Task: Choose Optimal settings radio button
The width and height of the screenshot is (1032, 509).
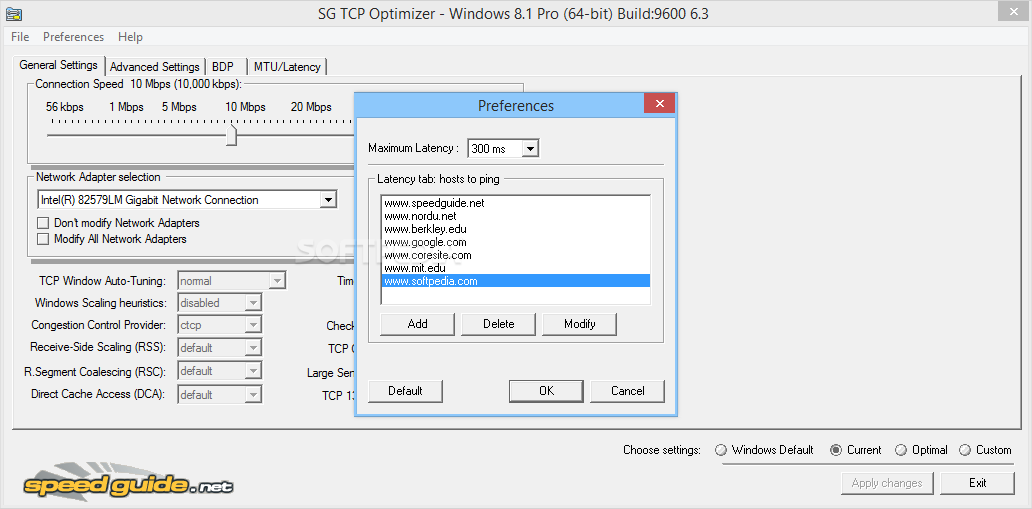Action: [x=901, y=450]
